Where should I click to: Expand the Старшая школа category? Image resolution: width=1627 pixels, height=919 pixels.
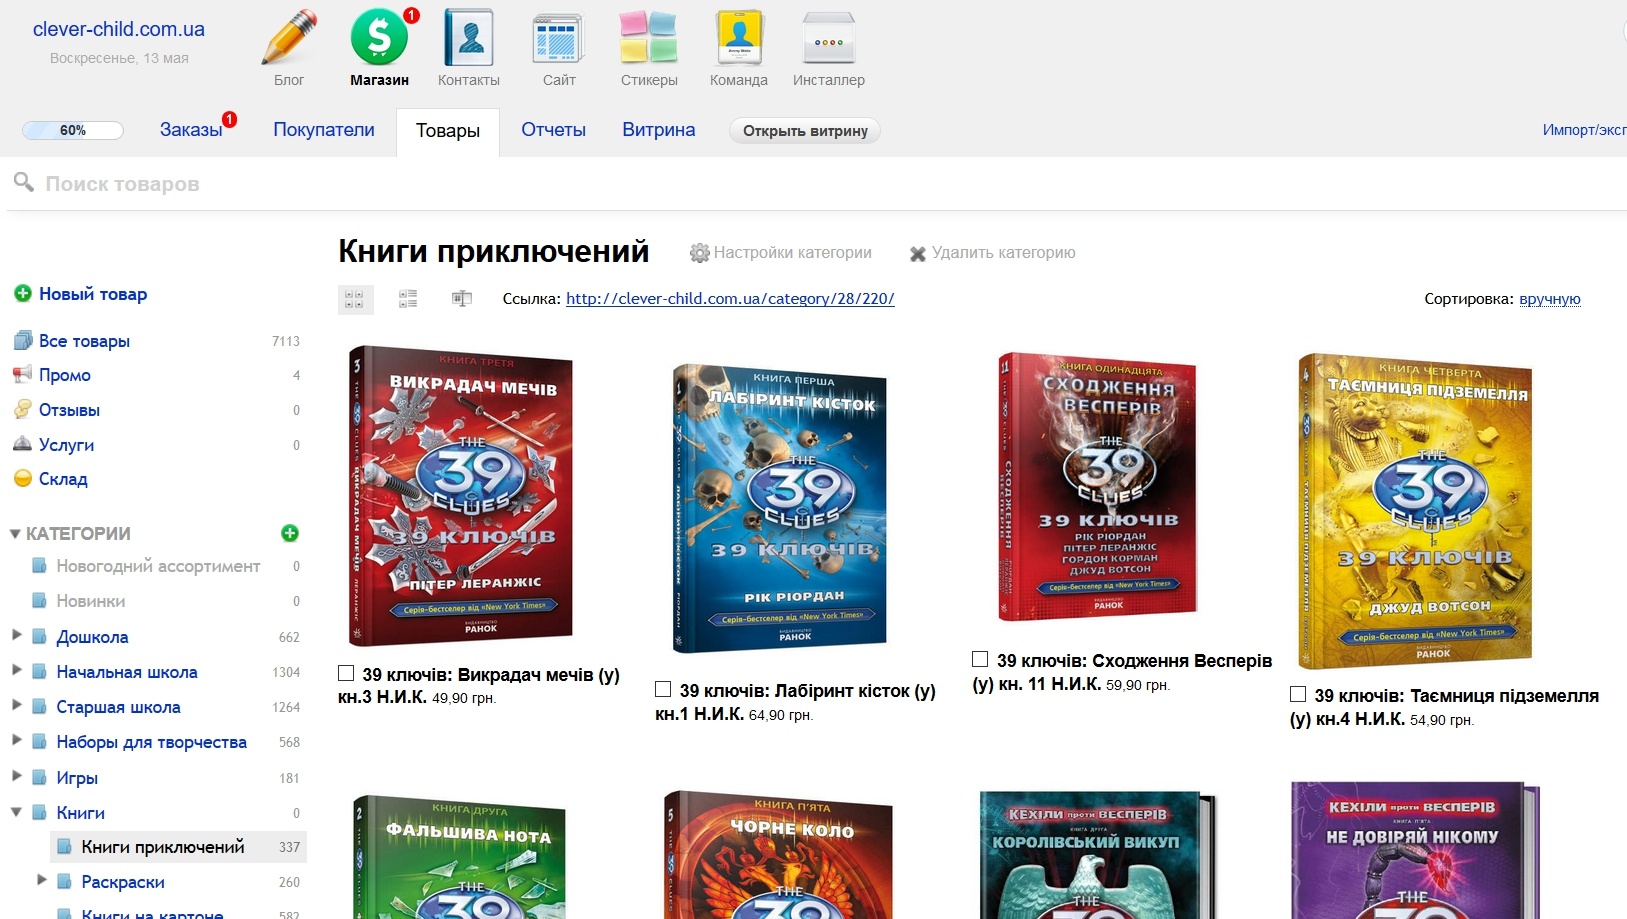tap(16, 704)
